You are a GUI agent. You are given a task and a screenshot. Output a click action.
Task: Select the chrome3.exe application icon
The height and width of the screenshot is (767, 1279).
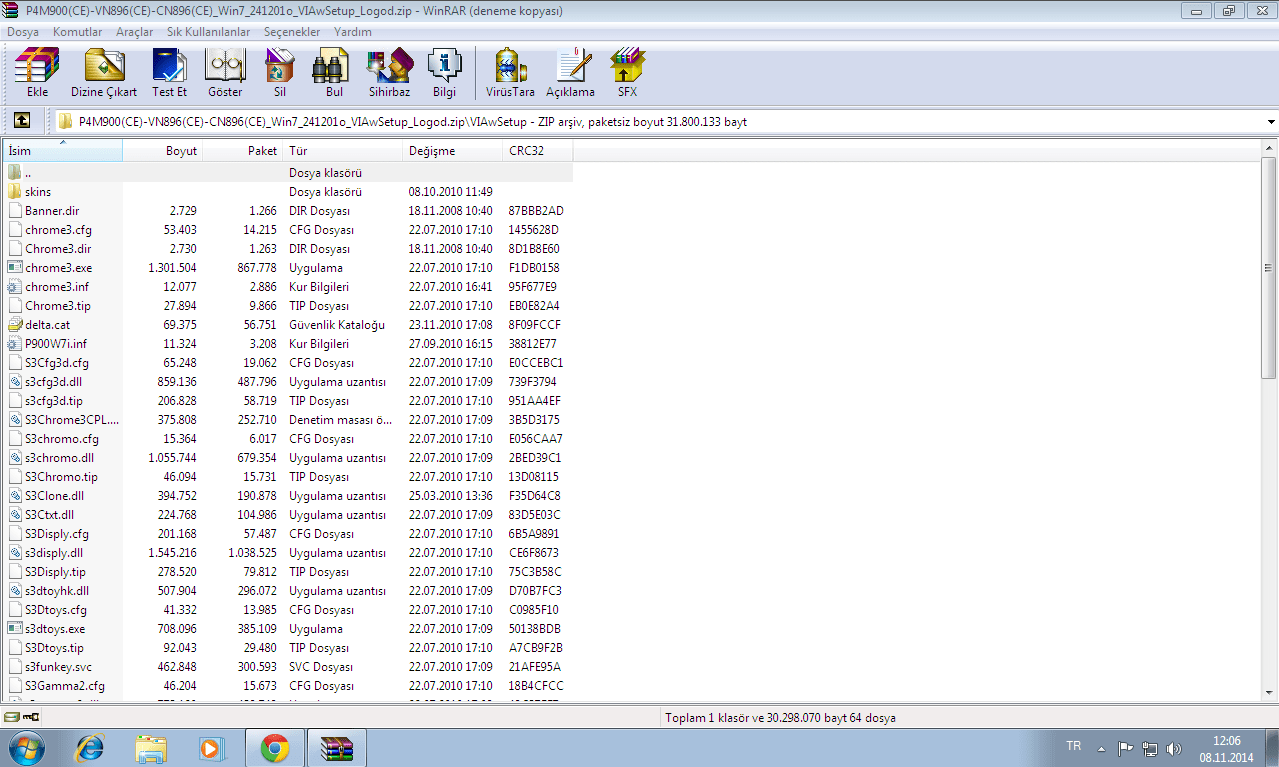[x=15, y=268]
